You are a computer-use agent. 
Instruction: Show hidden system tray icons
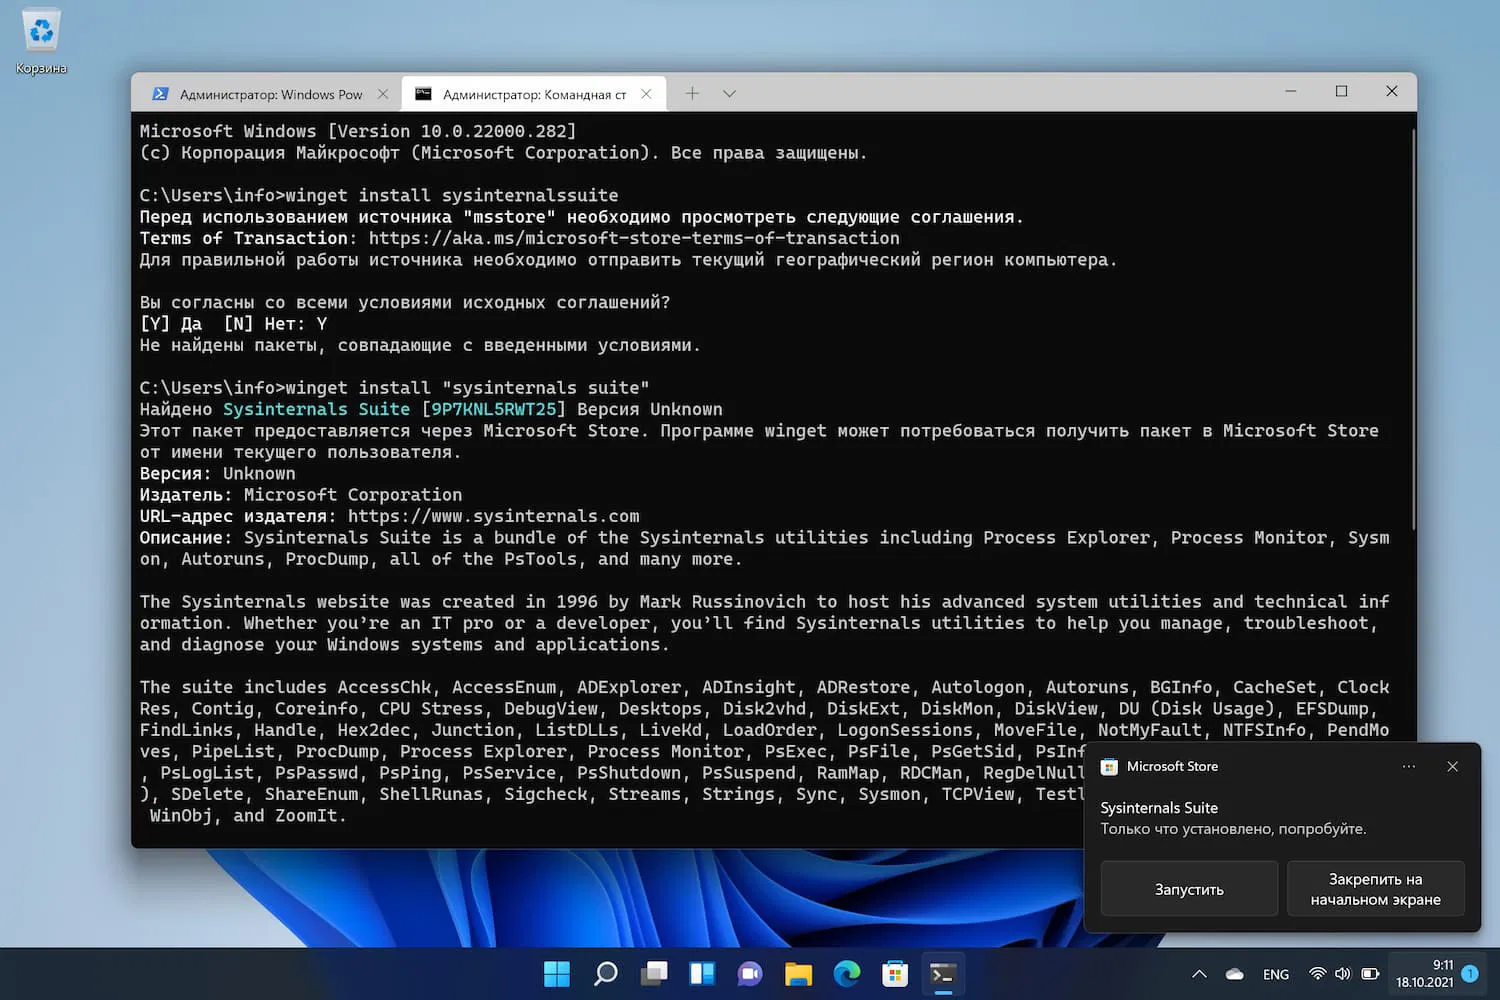tap(1199, 974)
